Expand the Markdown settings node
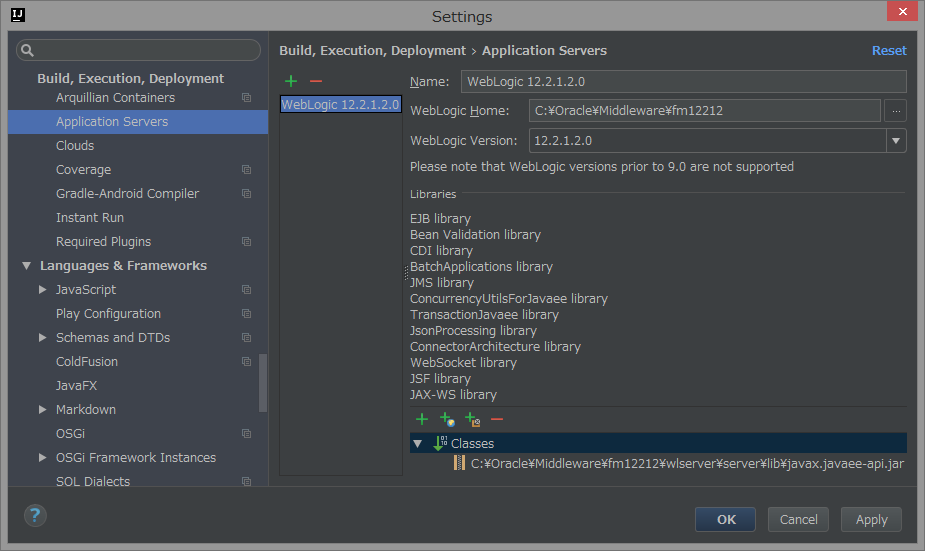The width and height of the screenshot is (925, 551). coord(42,409)
